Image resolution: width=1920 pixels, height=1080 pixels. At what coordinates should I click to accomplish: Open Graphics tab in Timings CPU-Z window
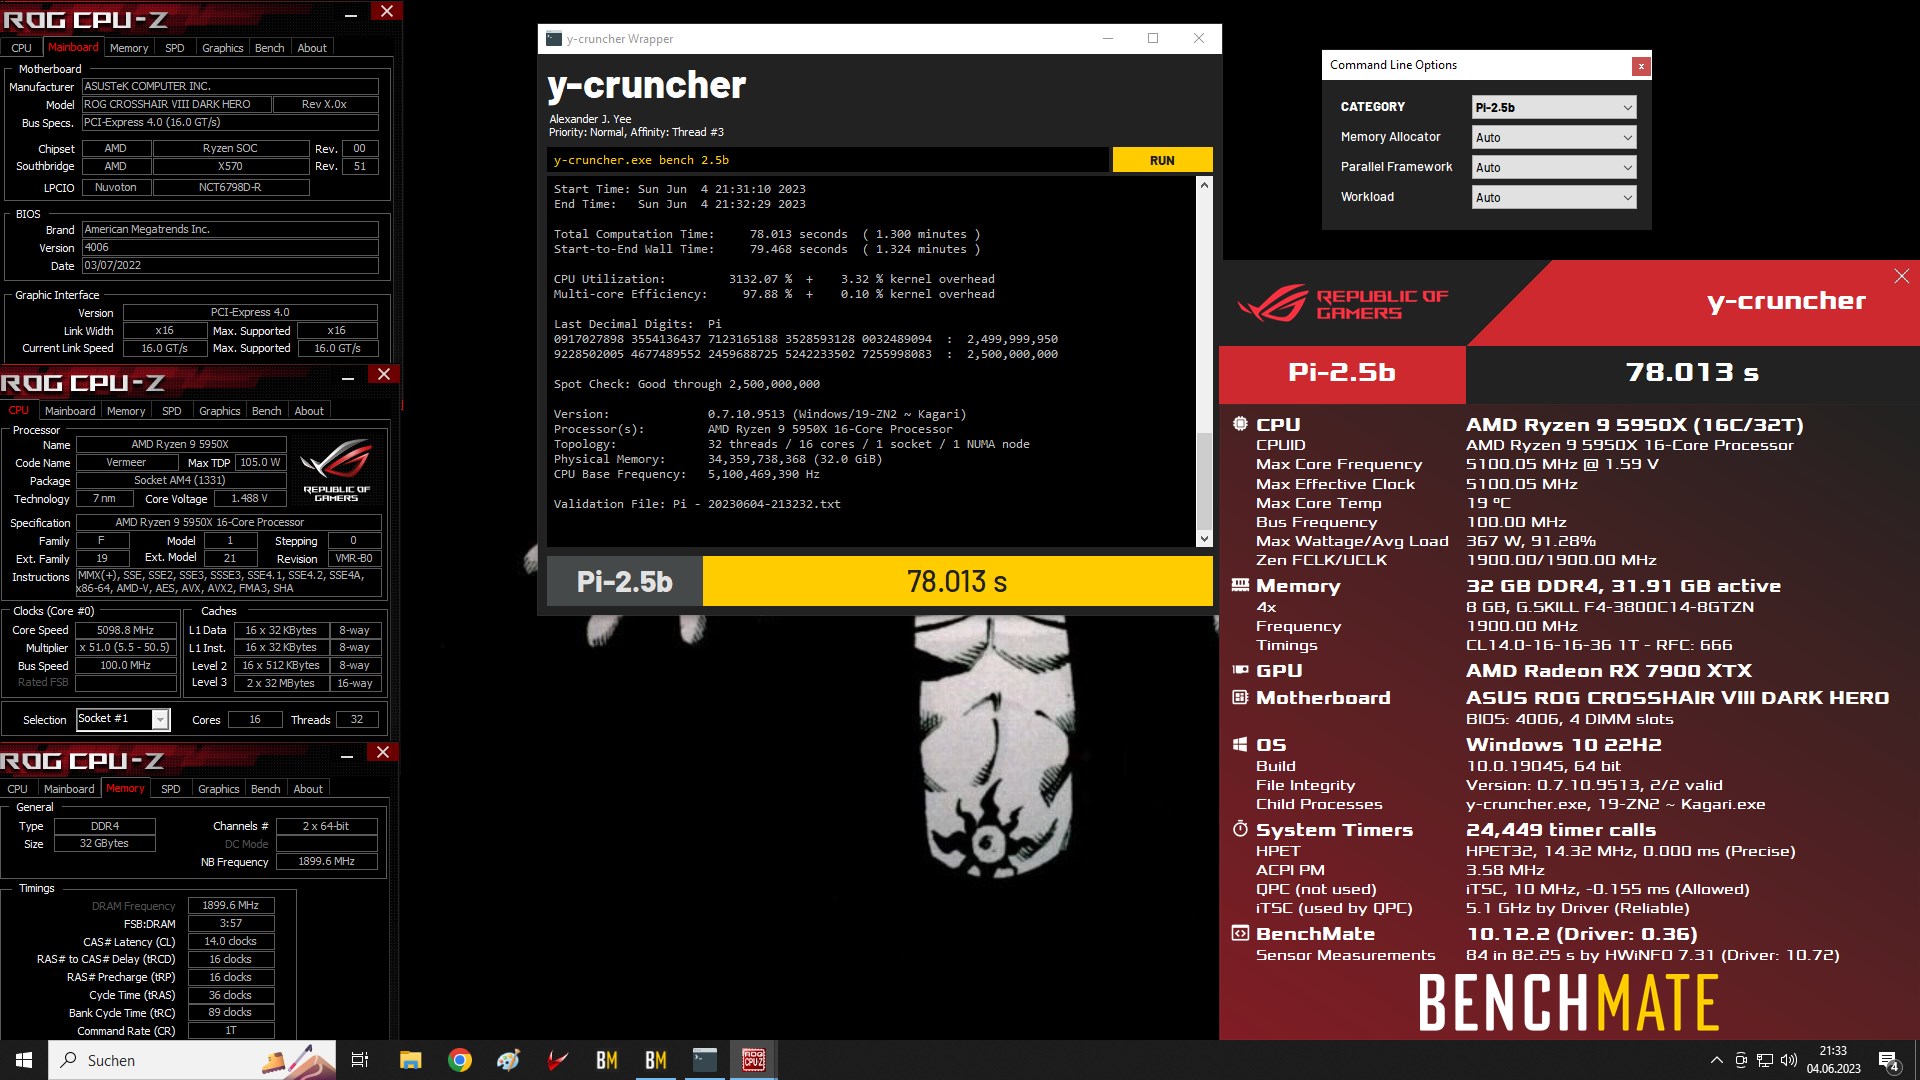pos(219,789)
